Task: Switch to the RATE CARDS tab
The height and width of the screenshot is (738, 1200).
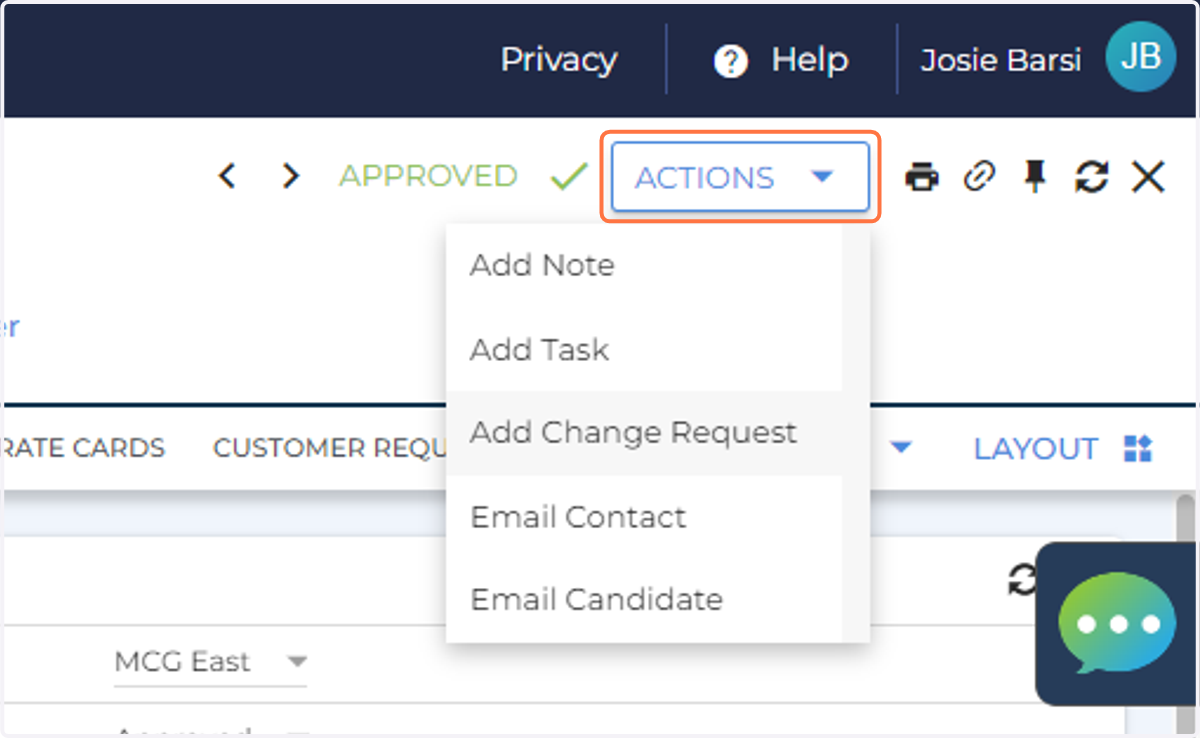Action: (85, 448)
